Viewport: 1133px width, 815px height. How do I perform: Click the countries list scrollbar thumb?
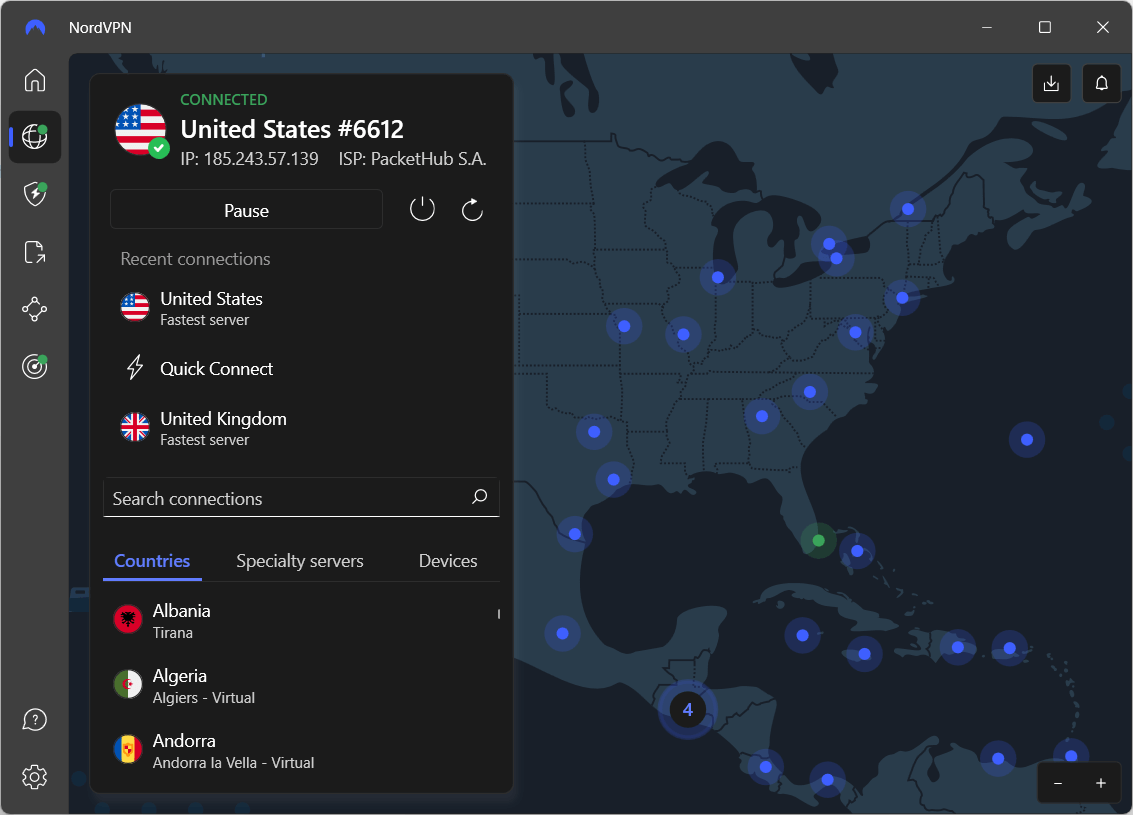[x=499, y=614]
